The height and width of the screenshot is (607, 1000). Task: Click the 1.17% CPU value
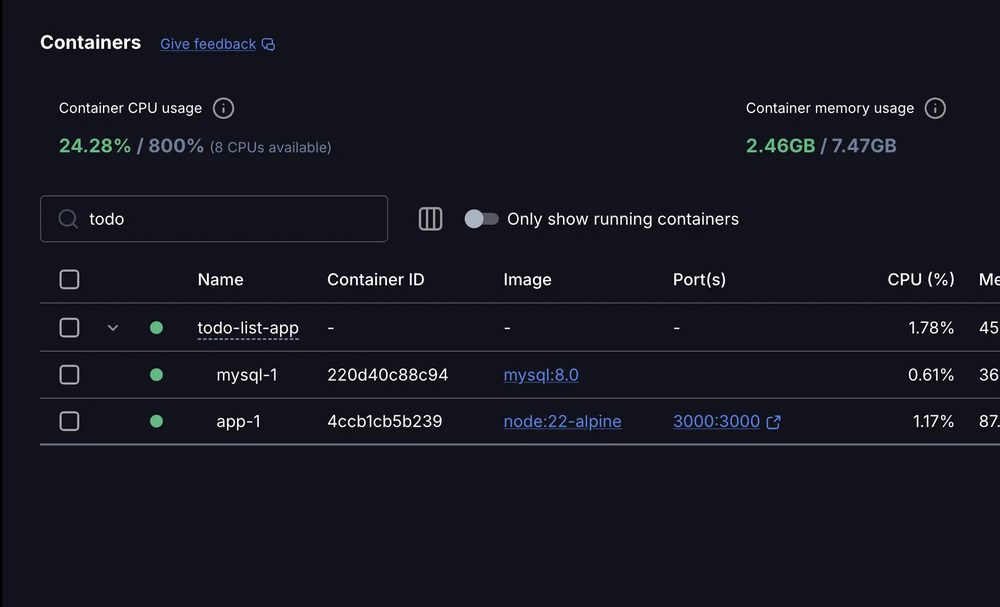tap(933, 421)
